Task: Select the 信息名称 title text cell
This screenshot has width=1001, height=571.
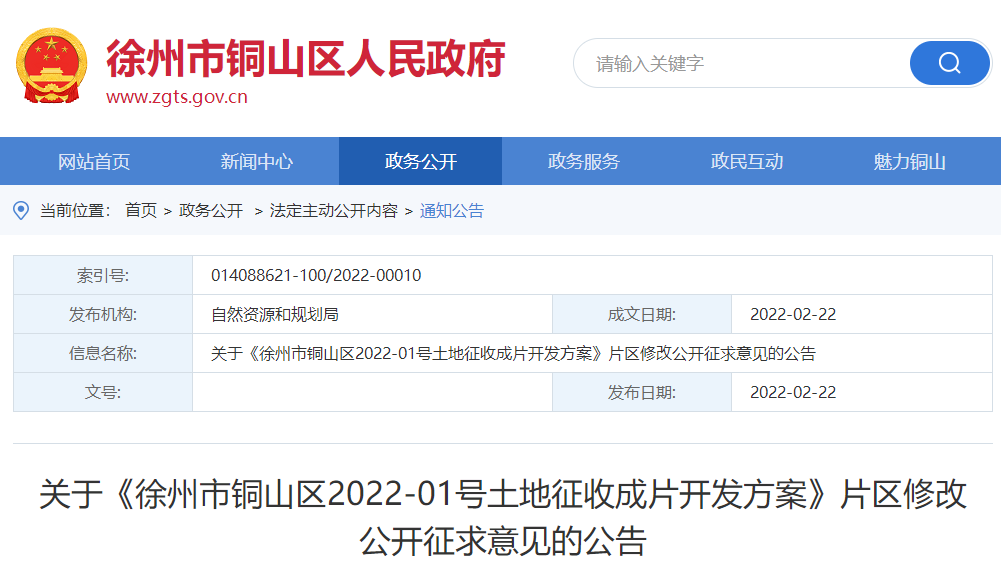Action: (592, 353)
